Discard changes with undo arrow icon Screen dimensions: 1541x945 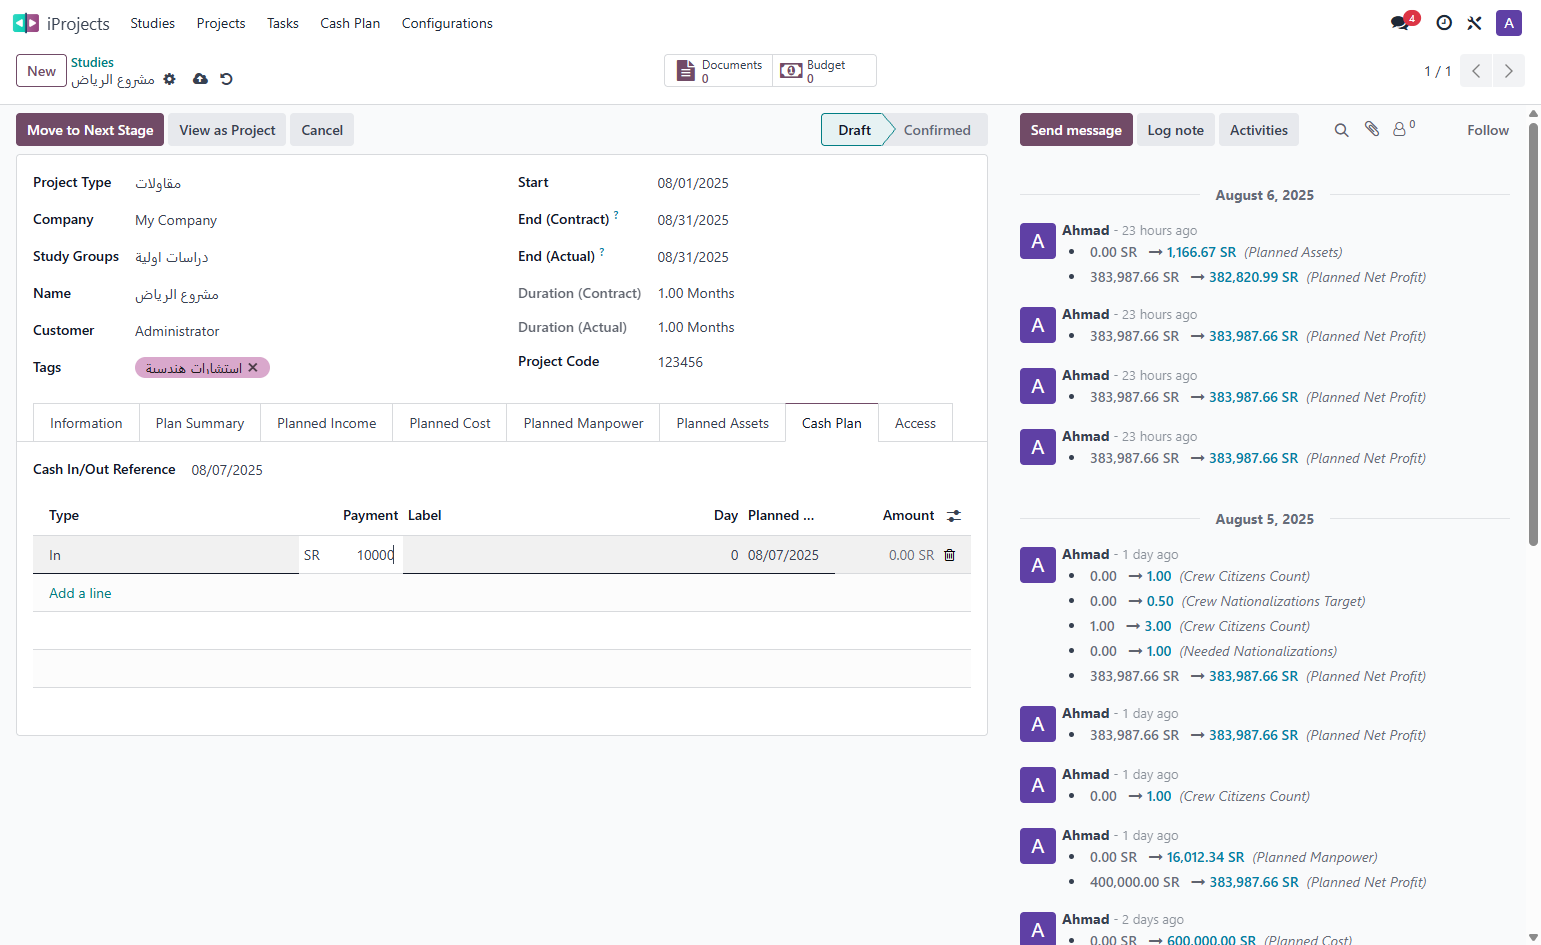click(x=226, y=79)
